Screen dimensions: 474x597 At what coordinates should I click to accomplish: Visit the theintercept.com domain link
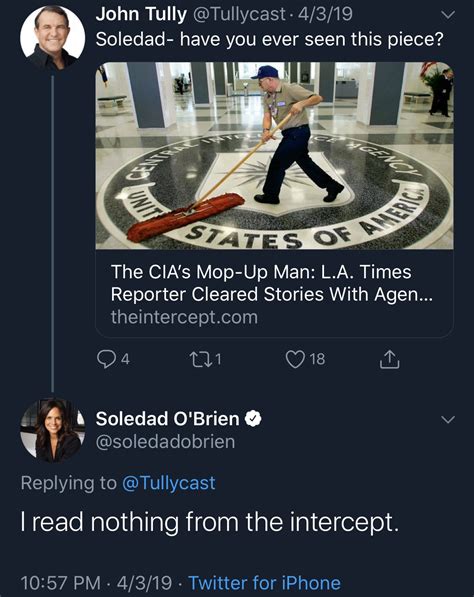184,317
